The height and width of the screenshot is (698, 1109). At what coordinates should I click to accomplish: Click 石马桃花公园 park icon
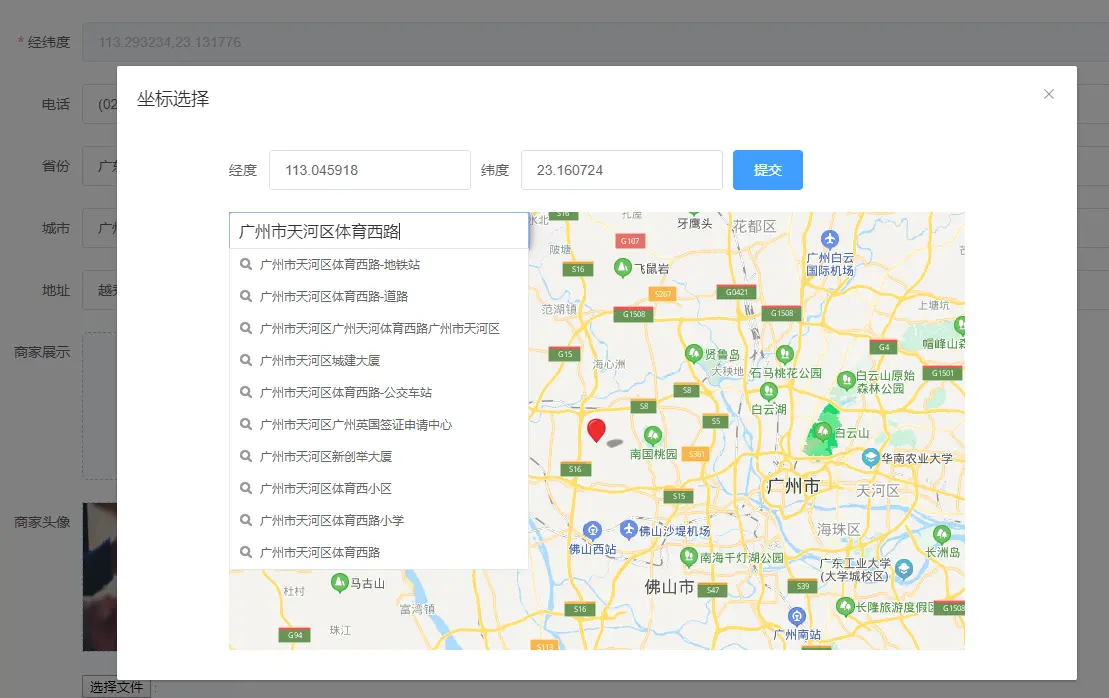tap(784, 354)
